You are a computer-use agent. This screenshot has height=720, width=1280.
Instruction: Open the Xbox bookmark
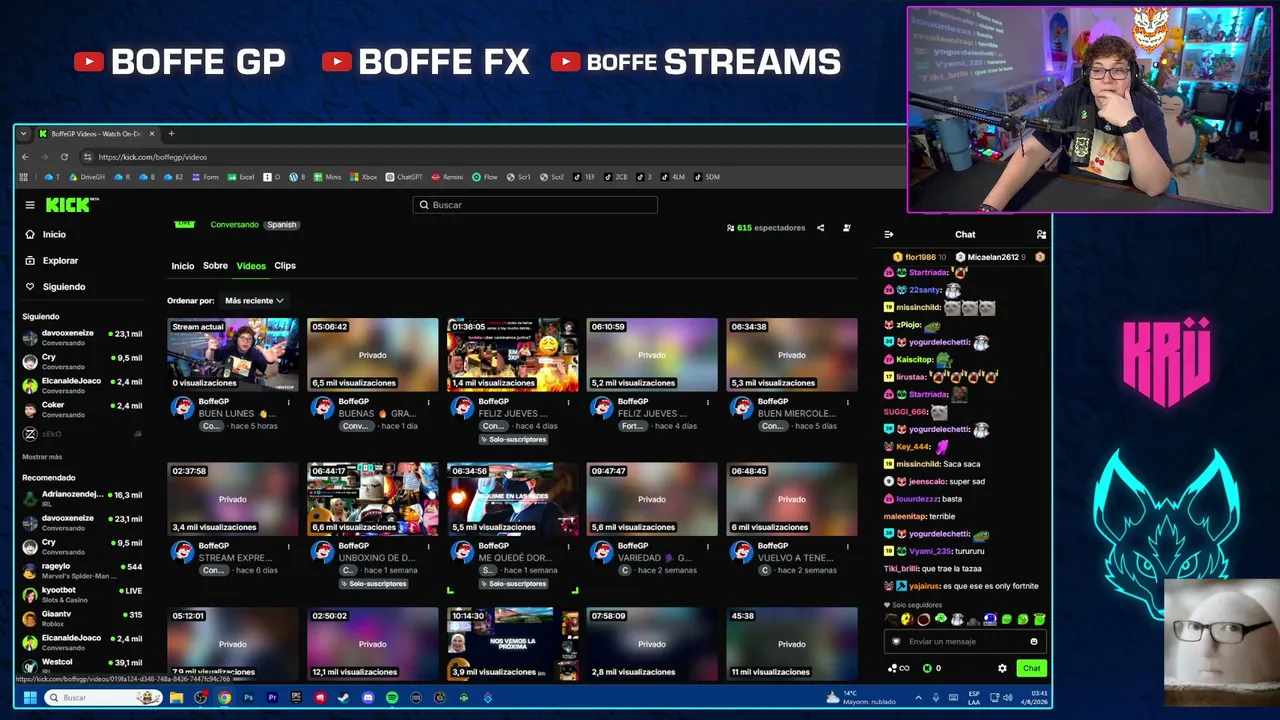tap(364, 177)
